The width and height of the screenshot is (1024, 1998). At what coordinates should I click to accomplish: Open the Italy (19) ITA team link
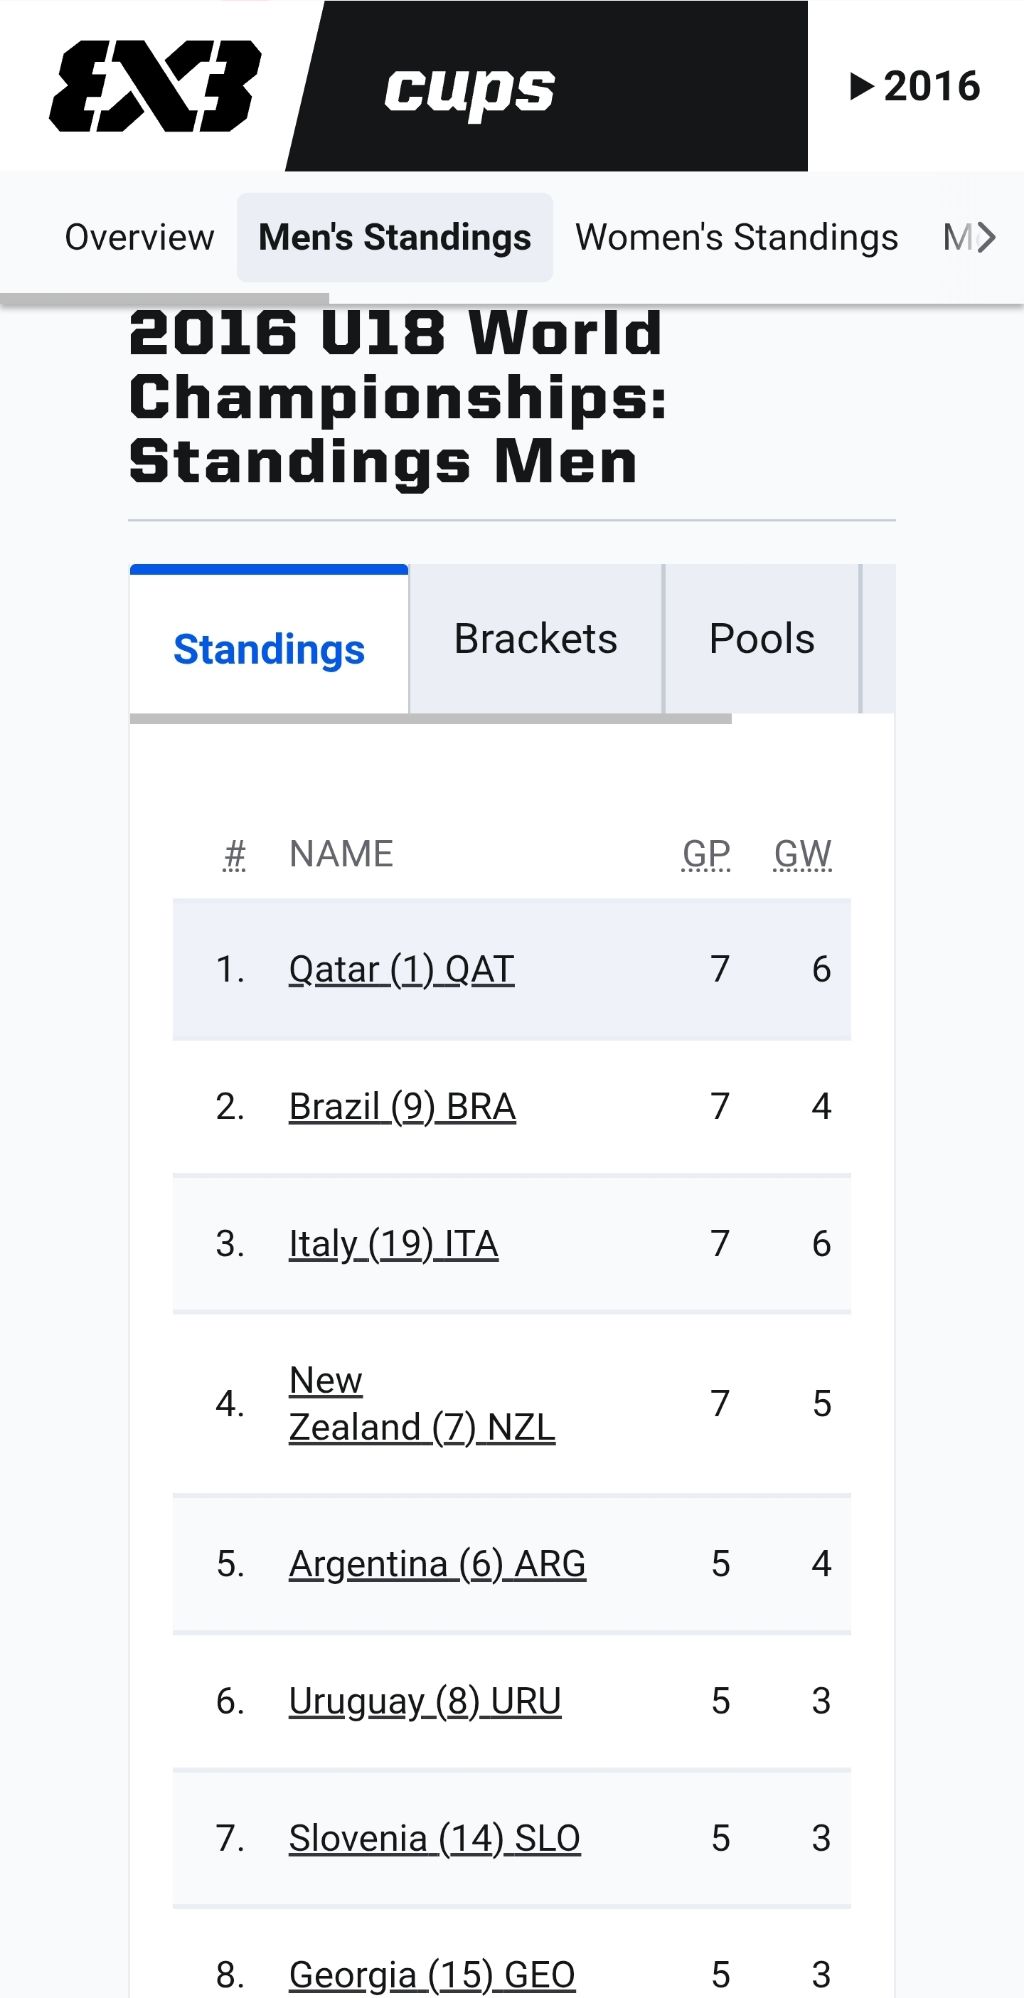[393, 1244]
